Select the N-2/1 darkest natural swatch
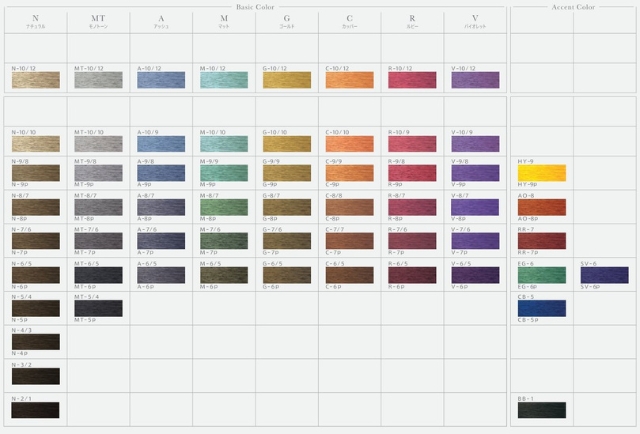This screenshot has width=640, height=434. click(x=35, y=409)
